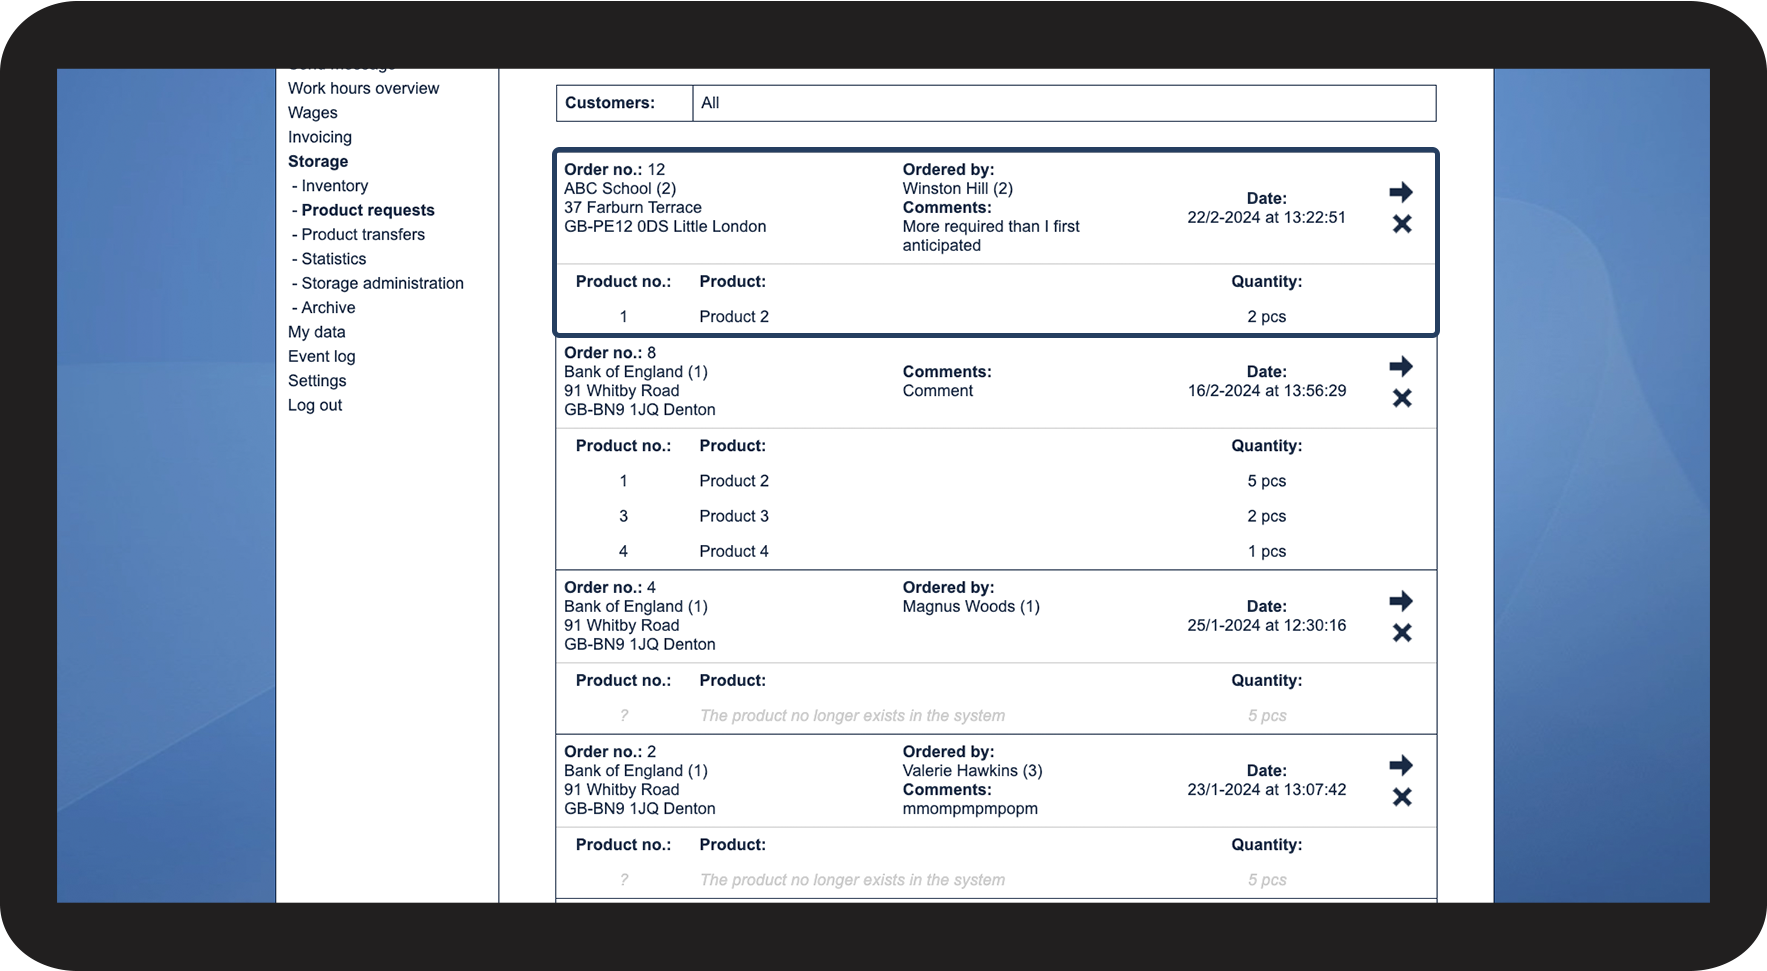Click the date '22/2-2024 at 13:22:51'
Screen dimensions: 1767x971
[1267, 217]
